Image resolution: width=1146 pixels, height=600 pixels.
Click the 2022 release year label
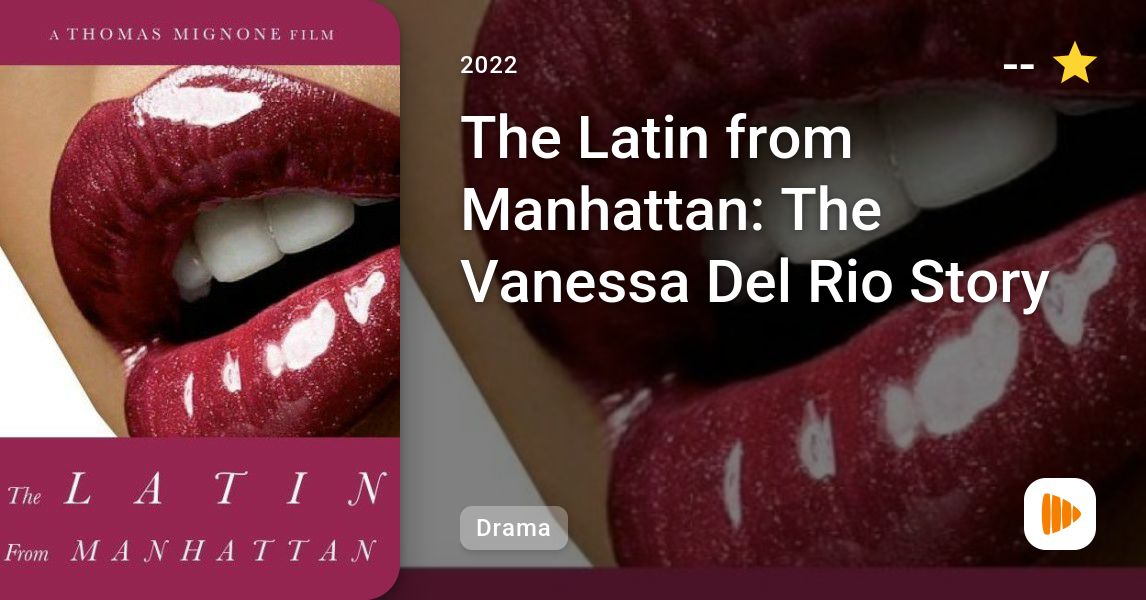point(489,65)
